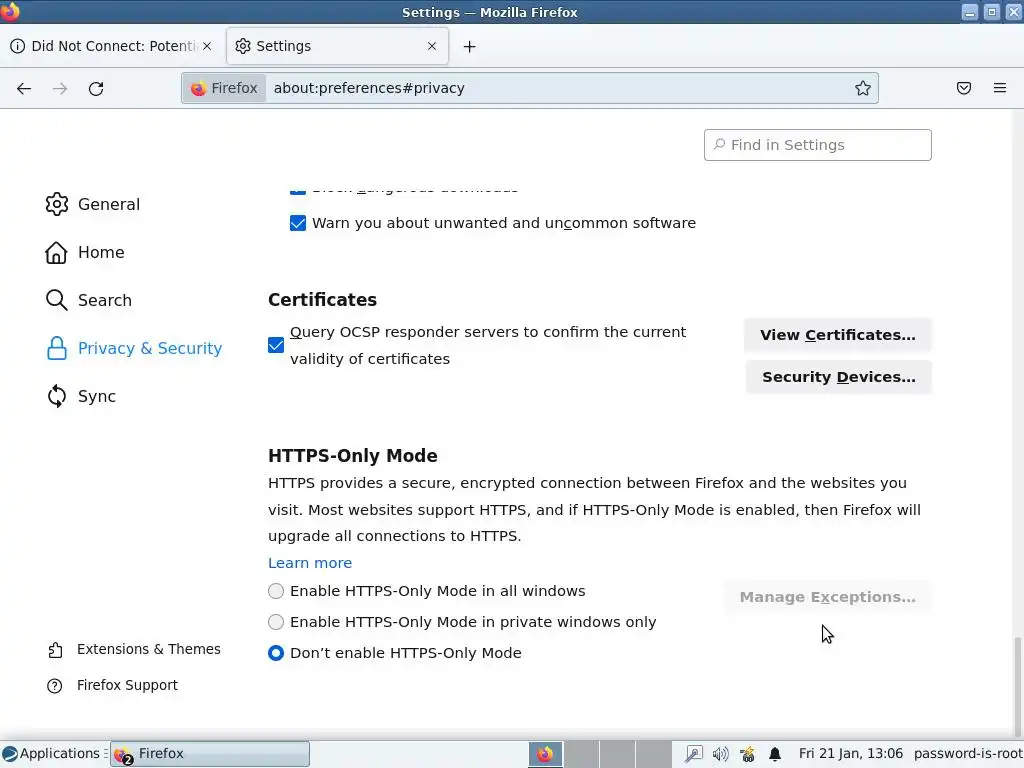Open Security Devices dialog

[x=839, y=377]
